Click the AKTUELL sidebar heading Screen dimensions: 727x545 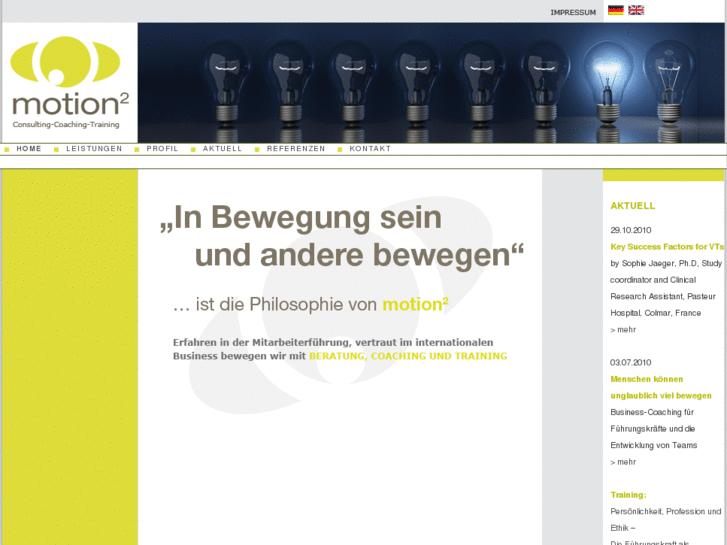(632, 206)
